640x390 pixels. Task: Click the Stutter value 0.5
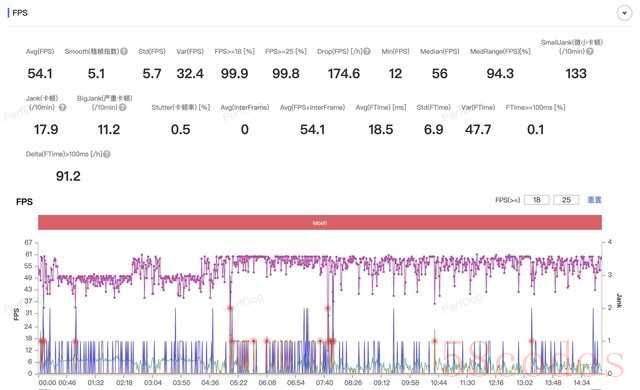point(180,130)
